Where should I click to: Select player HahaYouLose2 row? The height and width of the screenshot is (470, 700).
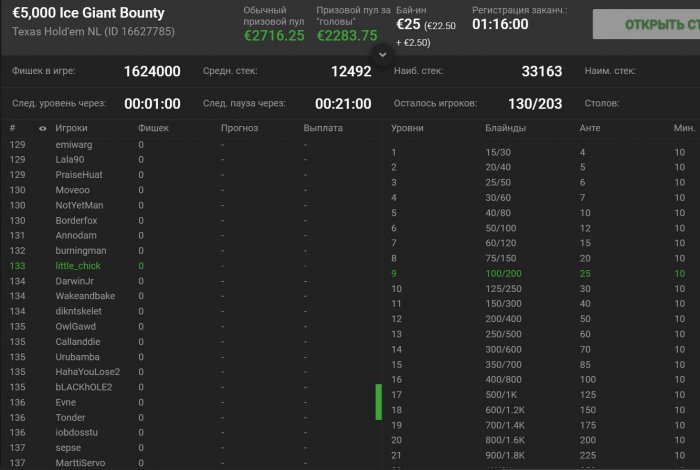pos(192,372)
